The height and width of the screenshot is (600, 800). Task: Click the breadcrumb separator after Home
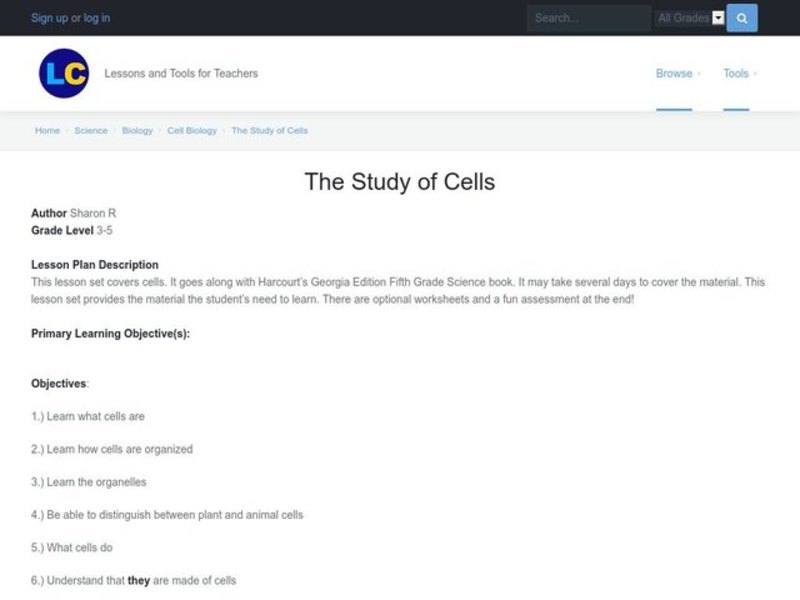click(x=66, y=130)
